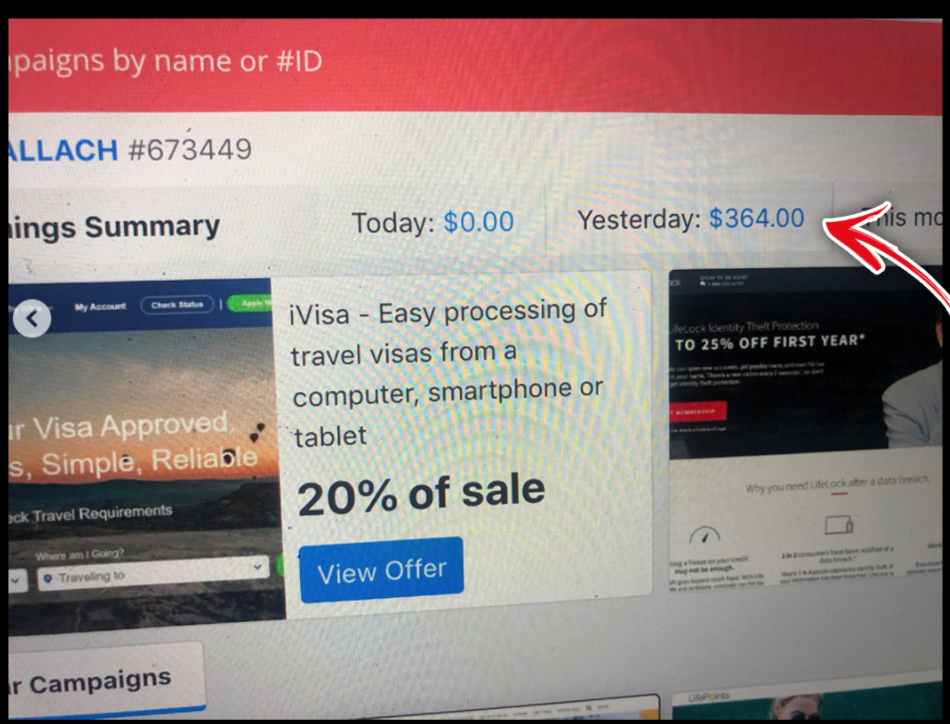Click the red membership button in LifeLock preview
This screenshot has height=724, width=950.
click(x=697, y=411)
